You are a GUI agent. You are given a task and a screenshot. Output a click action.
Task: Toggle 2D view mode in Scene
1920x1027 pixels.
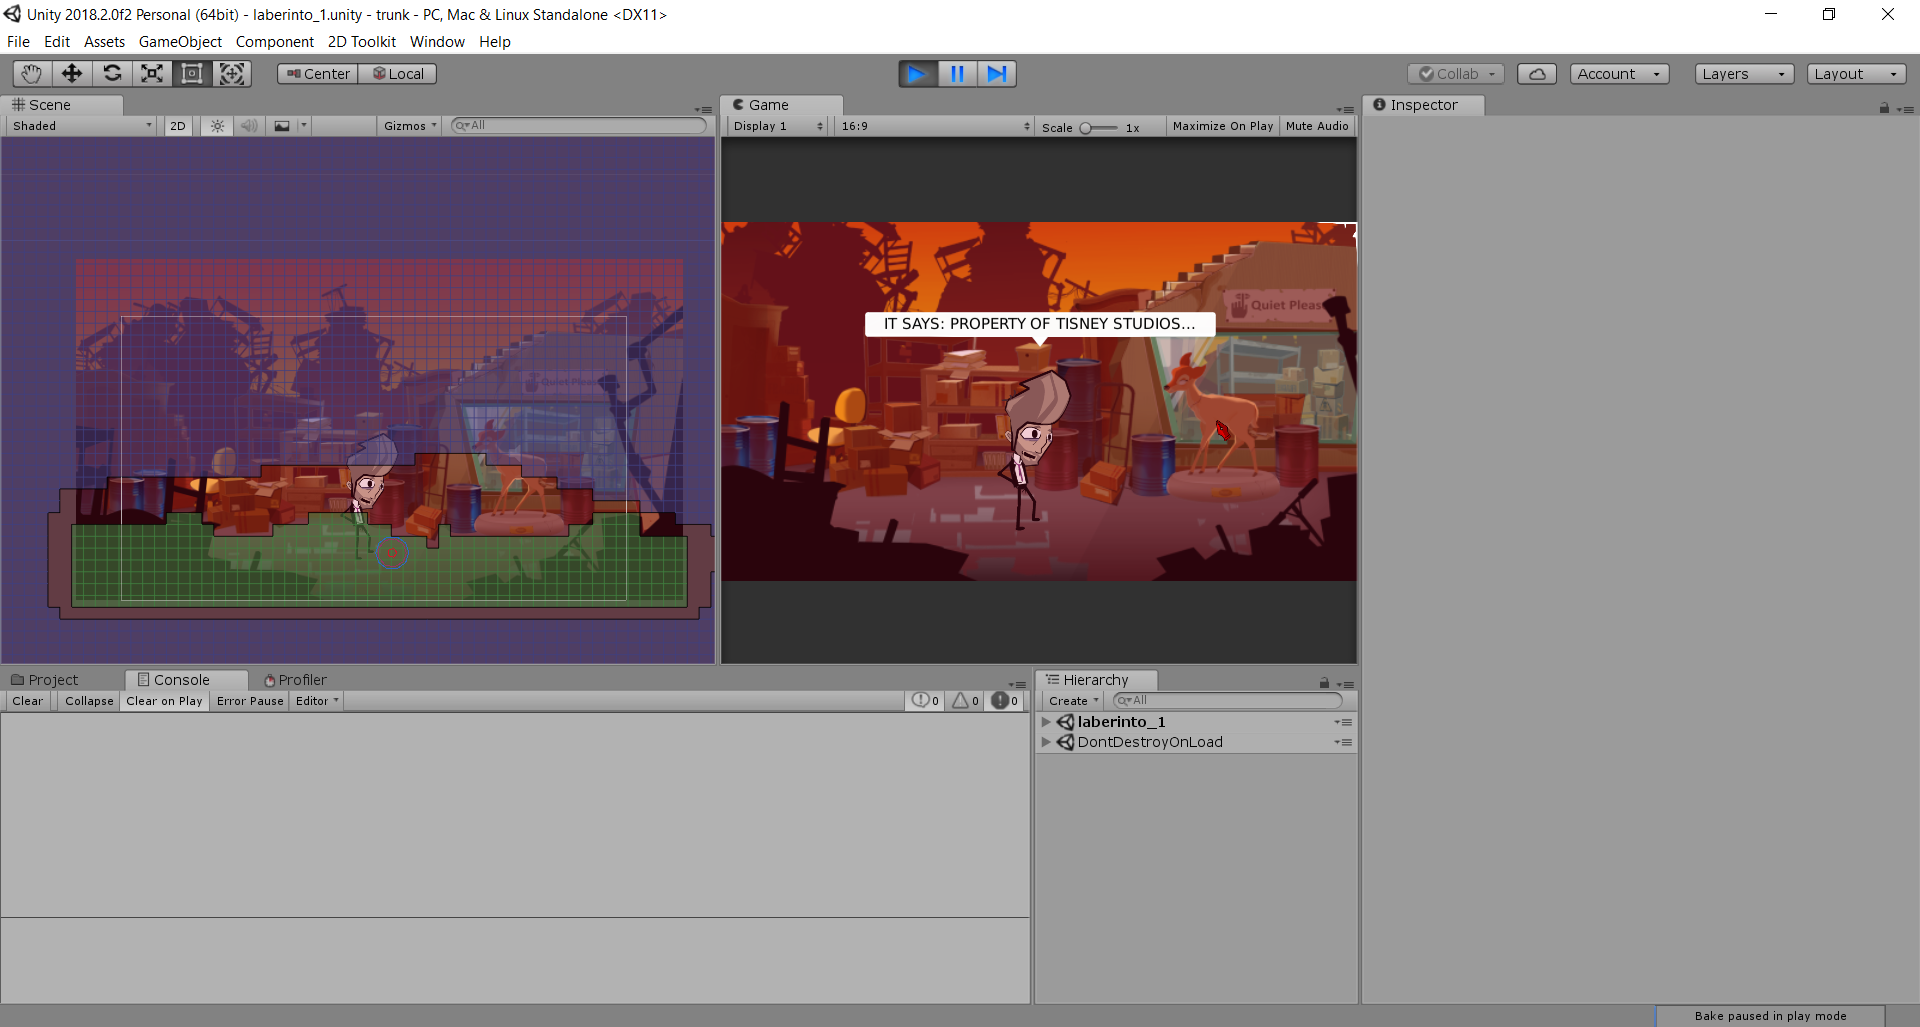pos(178,126)
